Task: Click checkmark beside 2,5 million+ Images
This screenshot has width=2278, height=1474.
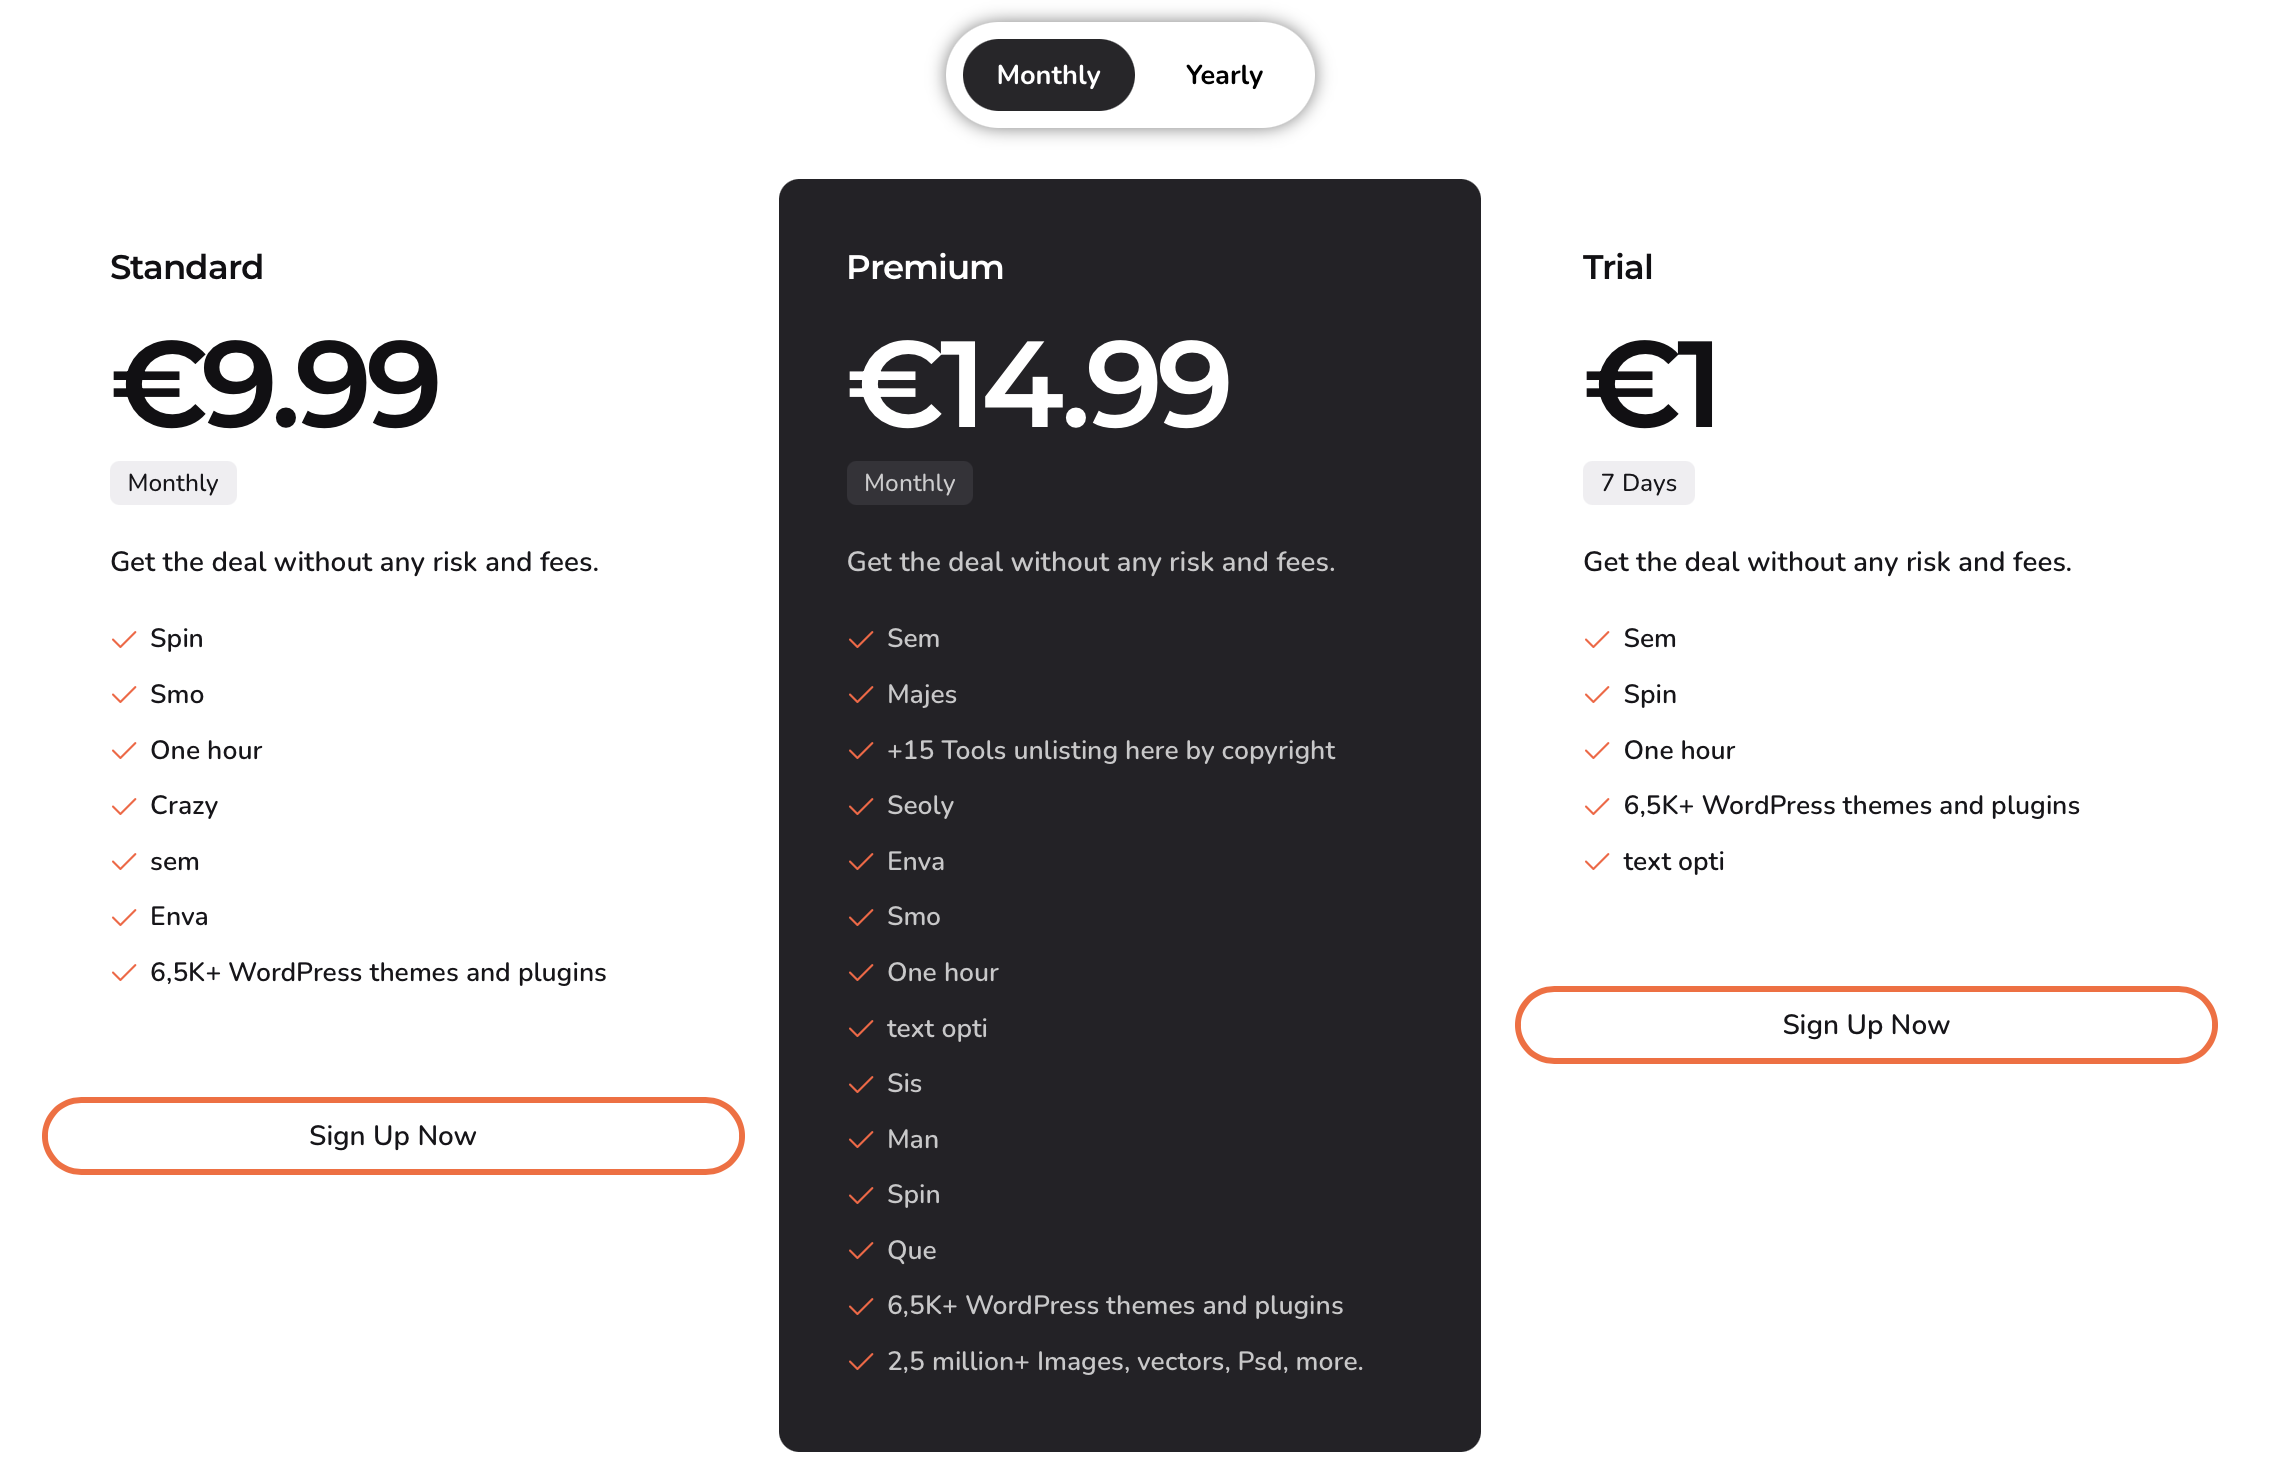Action: coord(860,1362)
